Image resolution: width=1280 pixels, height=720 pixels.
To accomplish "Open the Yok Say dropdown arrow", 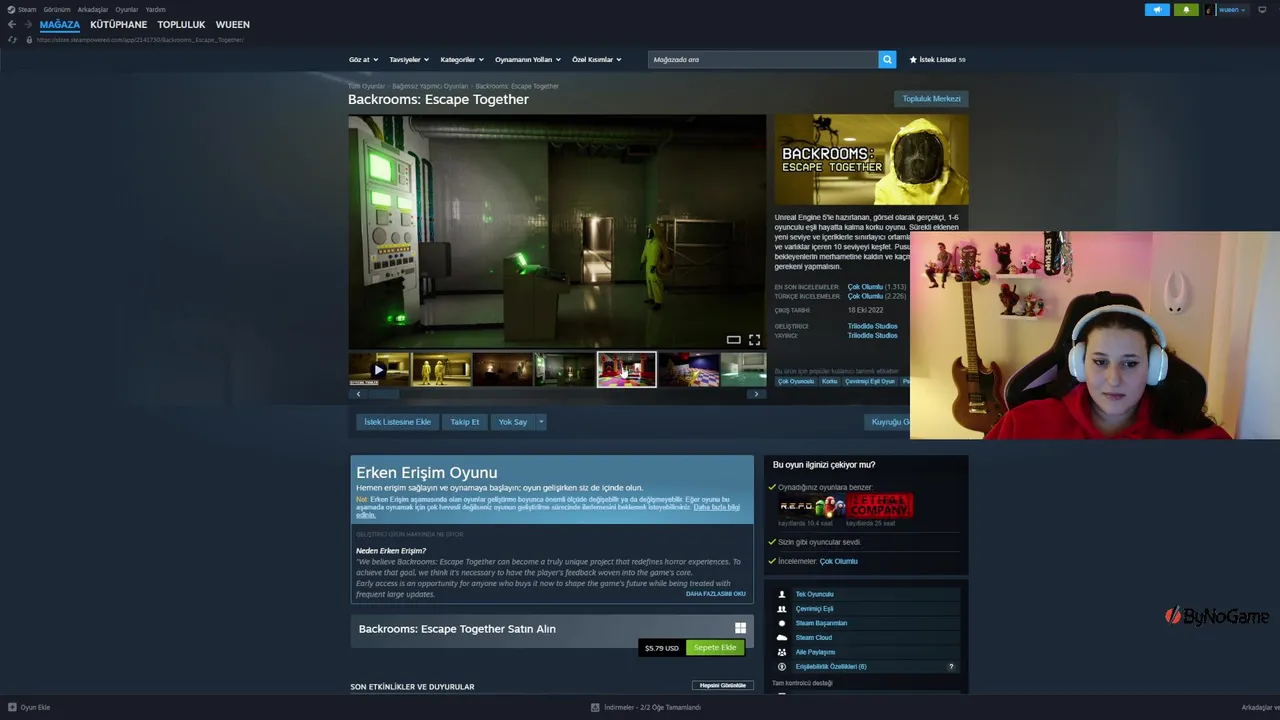I will click(541, 422).
